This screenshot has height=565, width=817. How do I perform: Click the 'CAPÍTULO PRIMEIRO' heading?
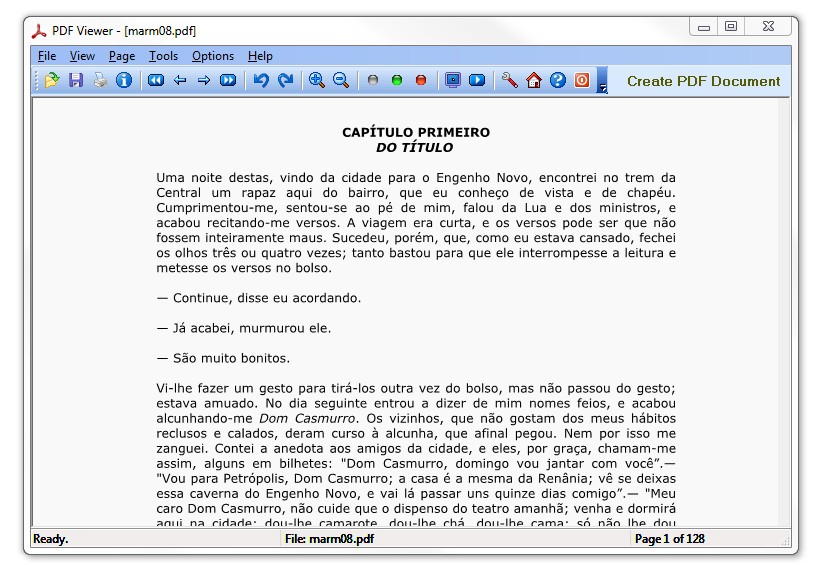click(416, 132)
